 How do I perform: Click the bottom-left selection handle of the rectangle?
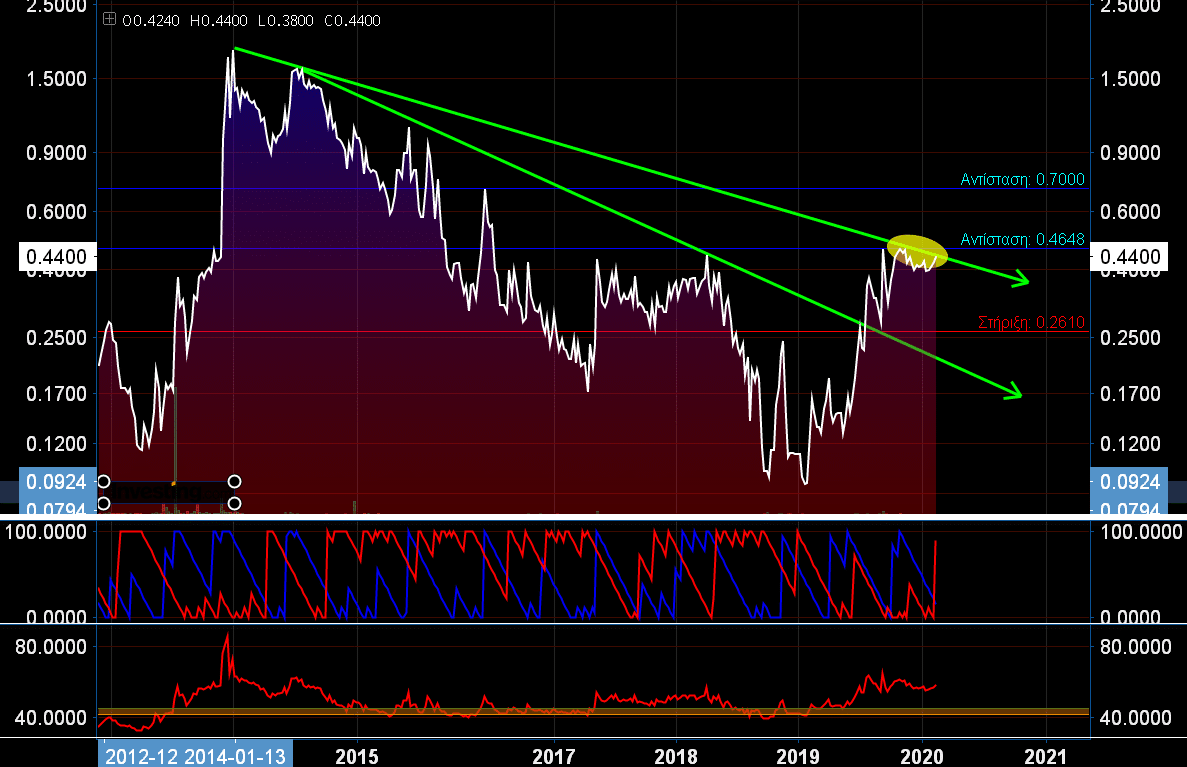(x=103, y=503)
